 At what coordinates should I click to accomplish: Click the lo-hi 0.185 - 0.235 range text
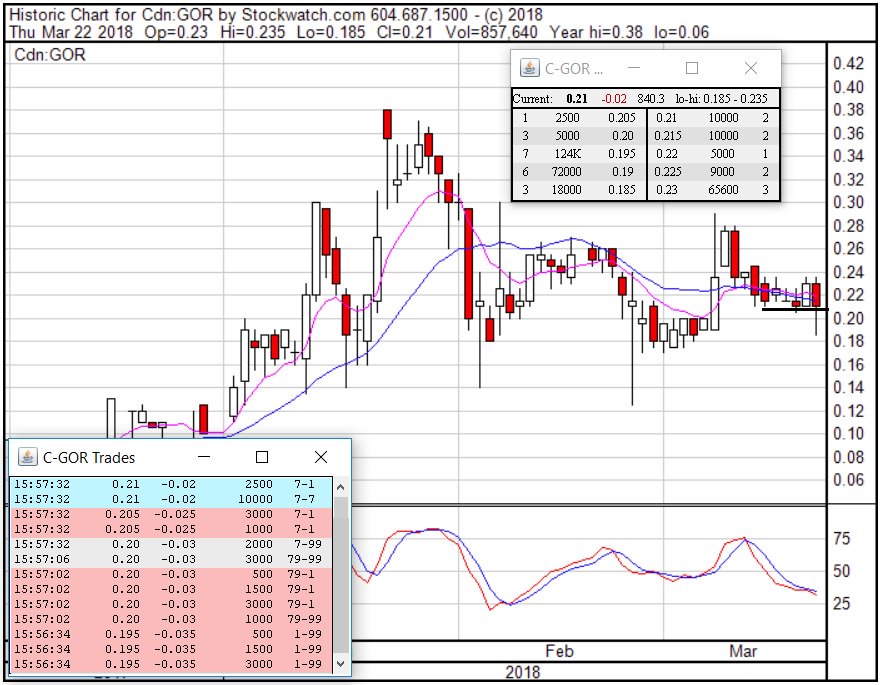coord(721,99)
